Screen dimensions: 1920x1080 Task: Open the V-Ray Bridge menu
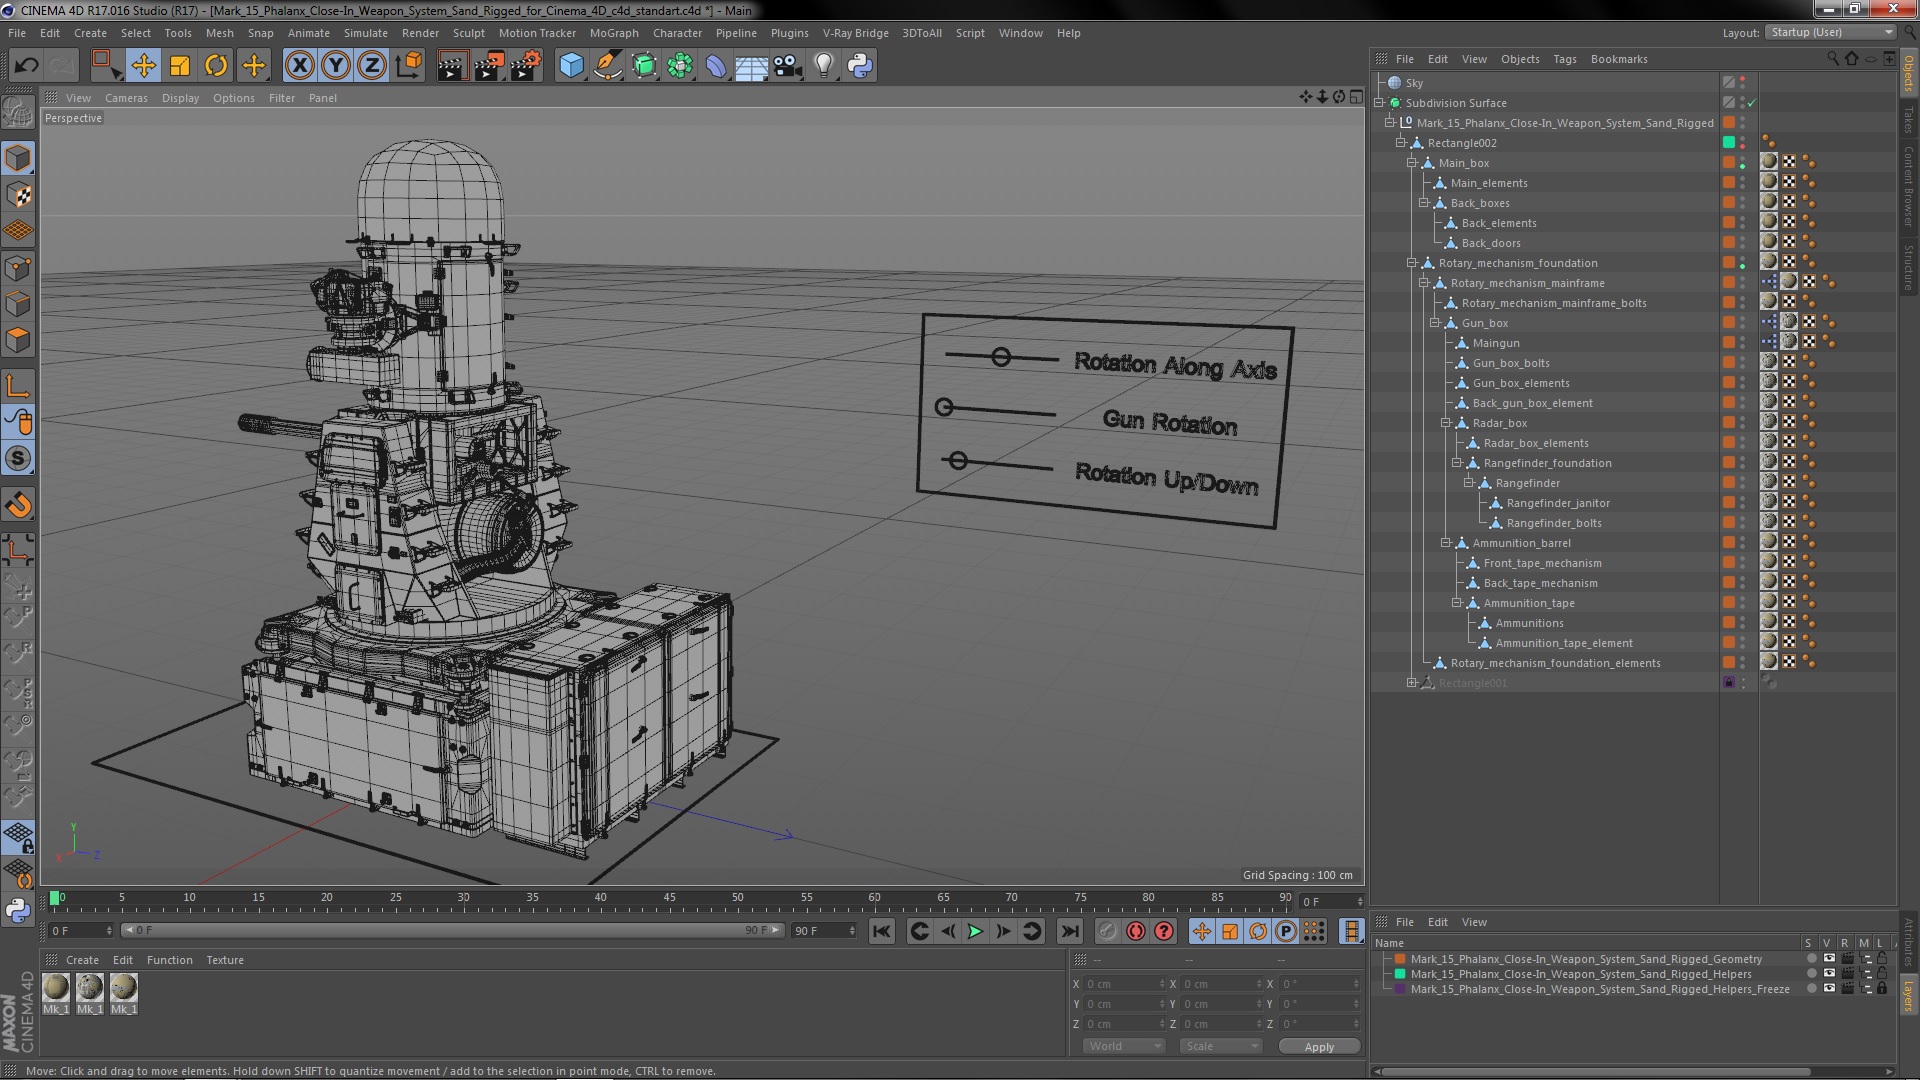pos(855,33)
